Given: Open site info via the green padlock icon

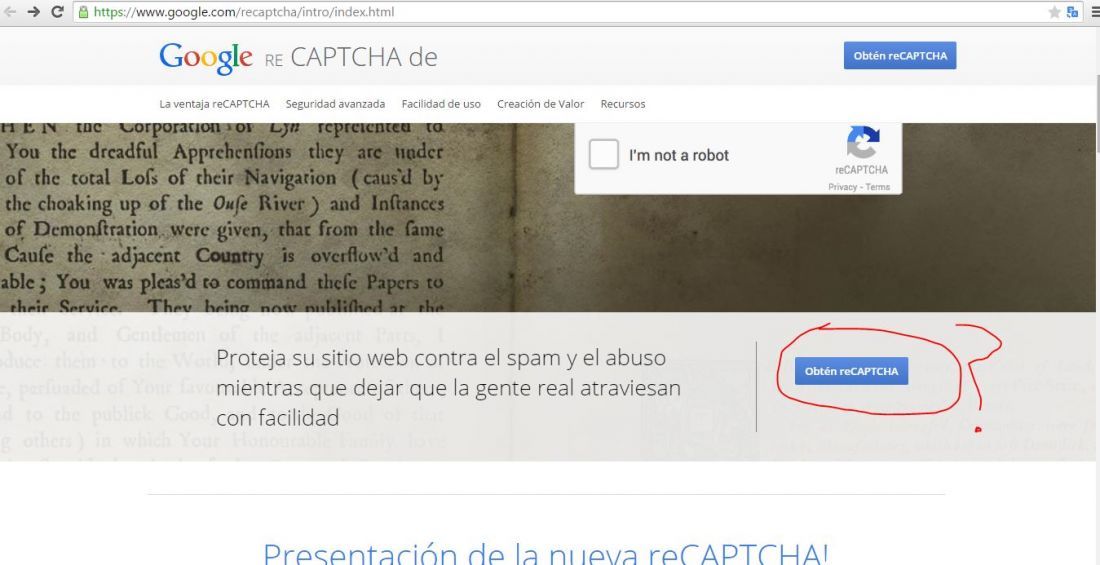Looking at the screenshot, I should pyautogui.click(x=83, y=12).
